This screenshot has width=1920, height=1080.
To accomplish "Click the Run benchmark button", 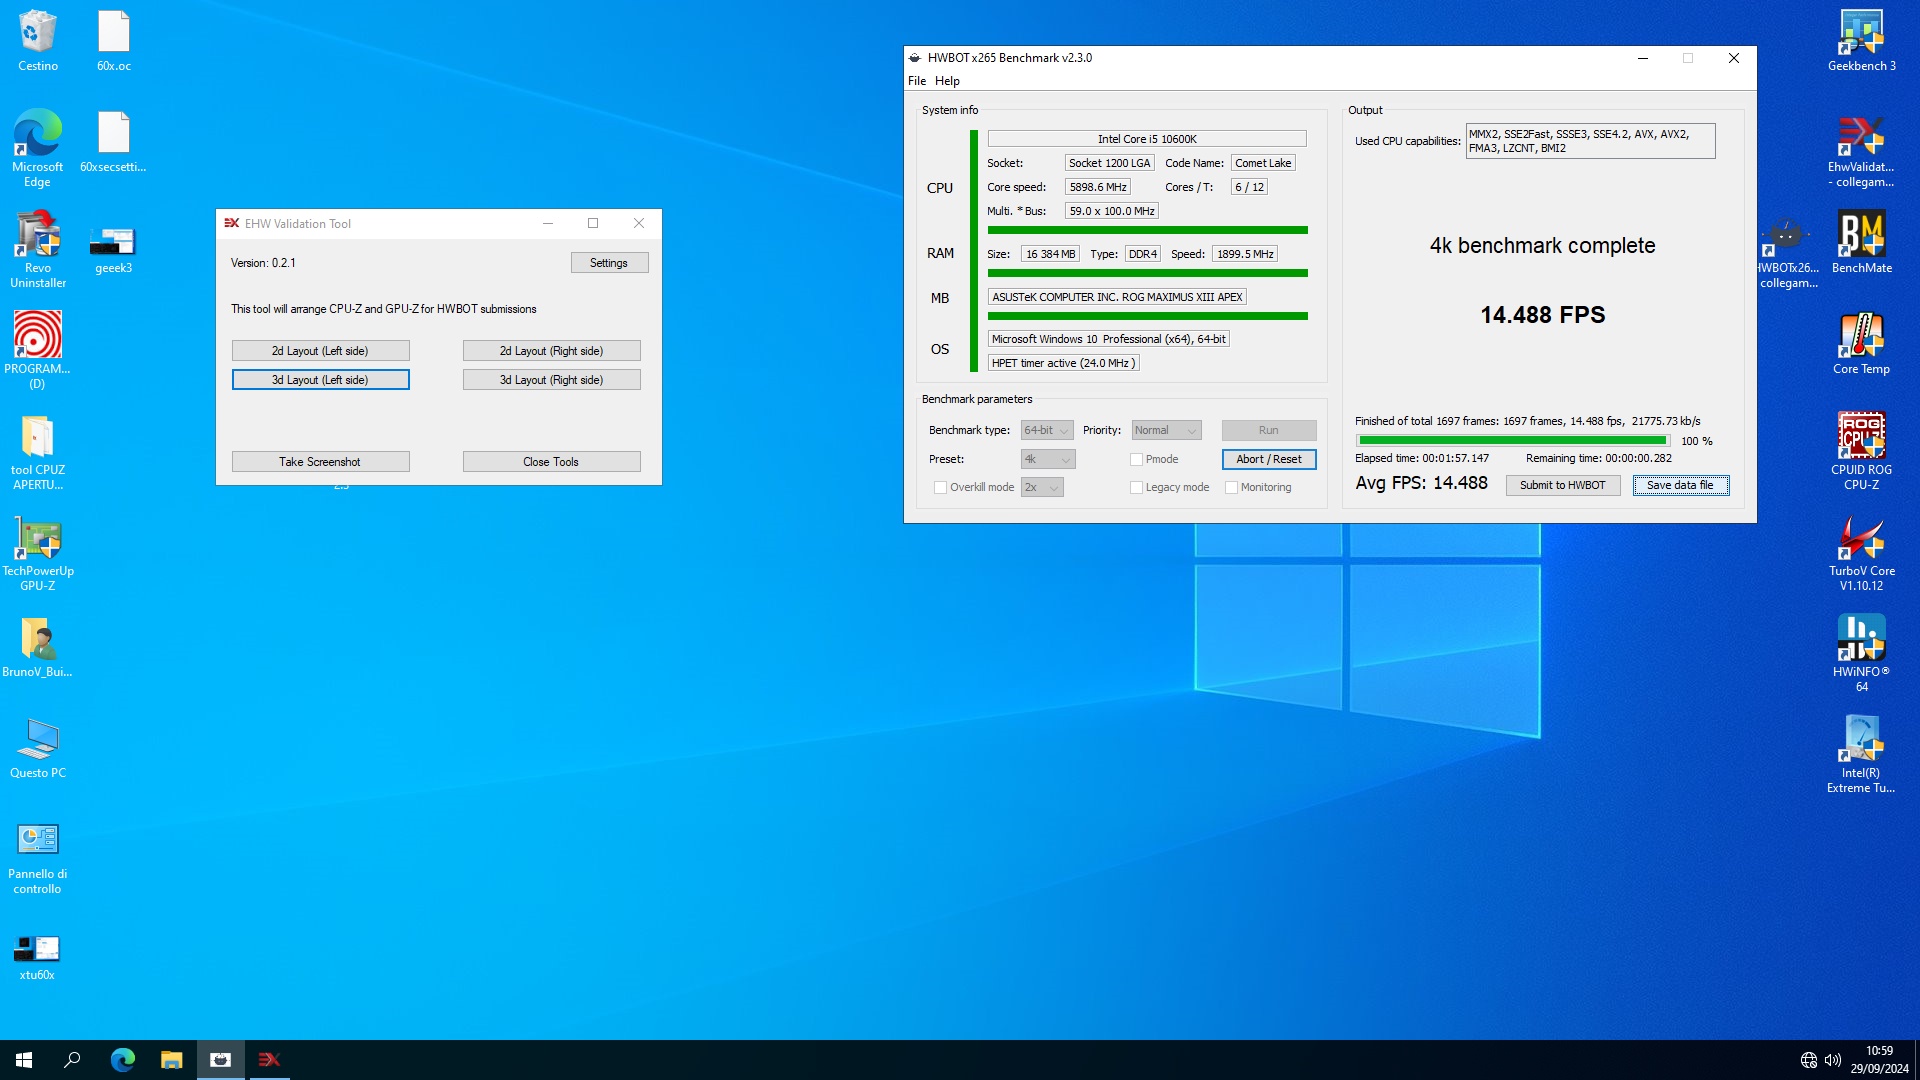I will click(x=1269, y=431).
